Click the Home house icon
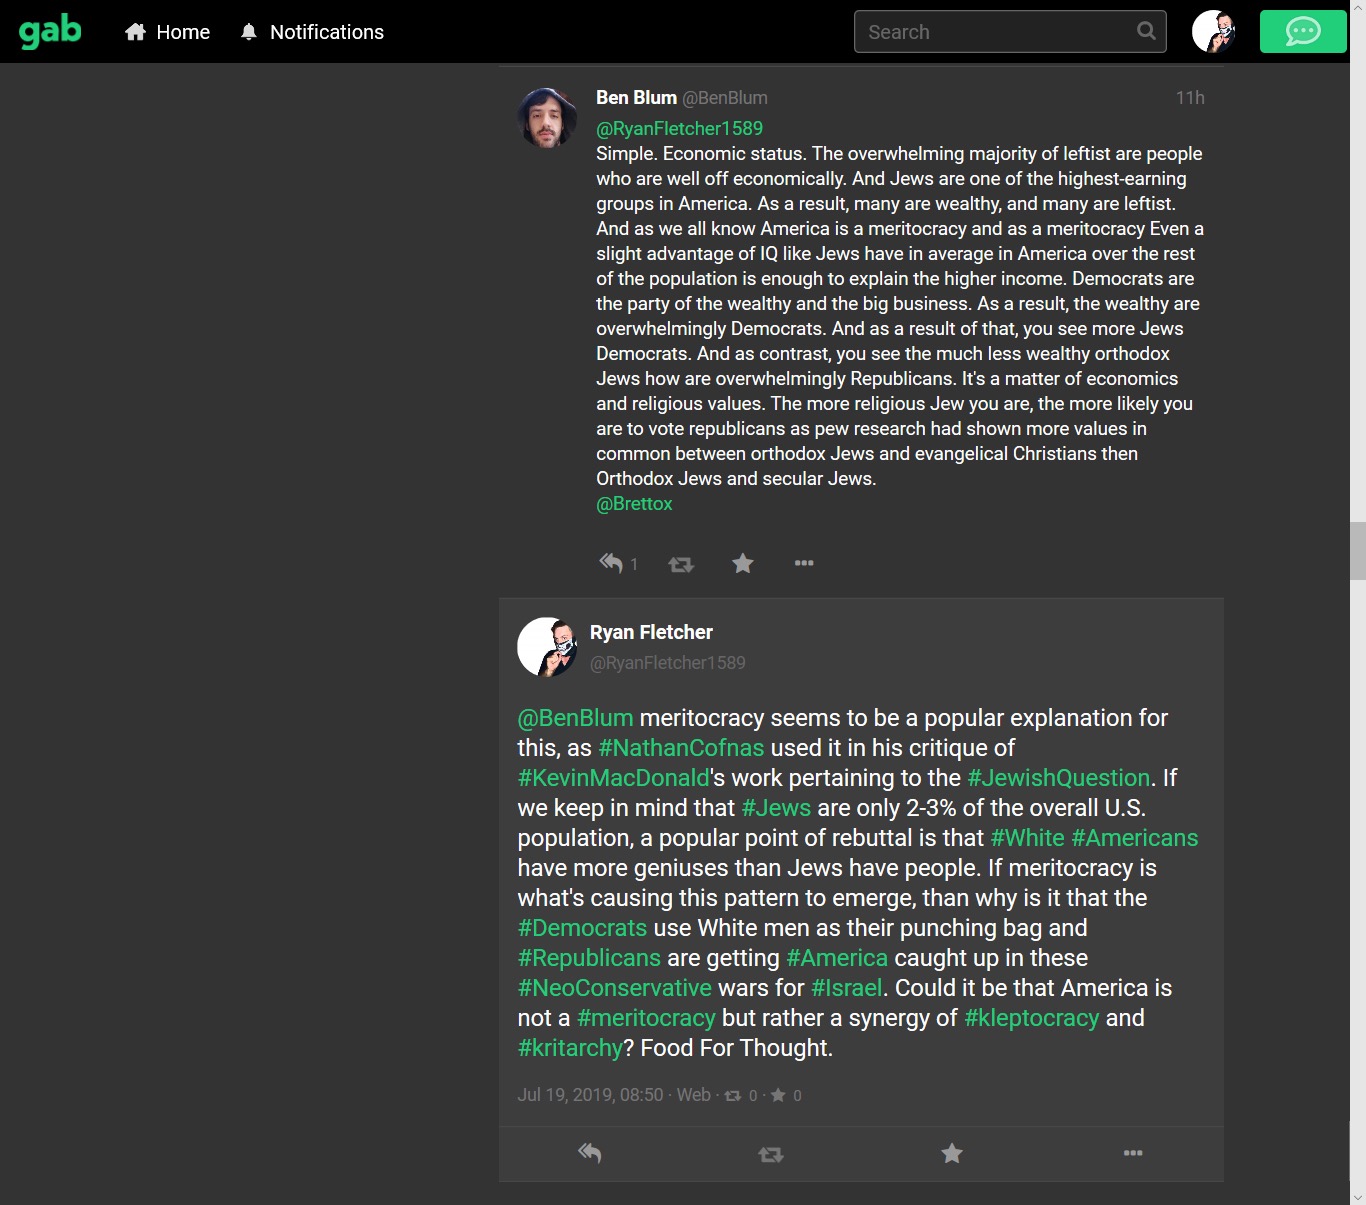 point(136,32)
